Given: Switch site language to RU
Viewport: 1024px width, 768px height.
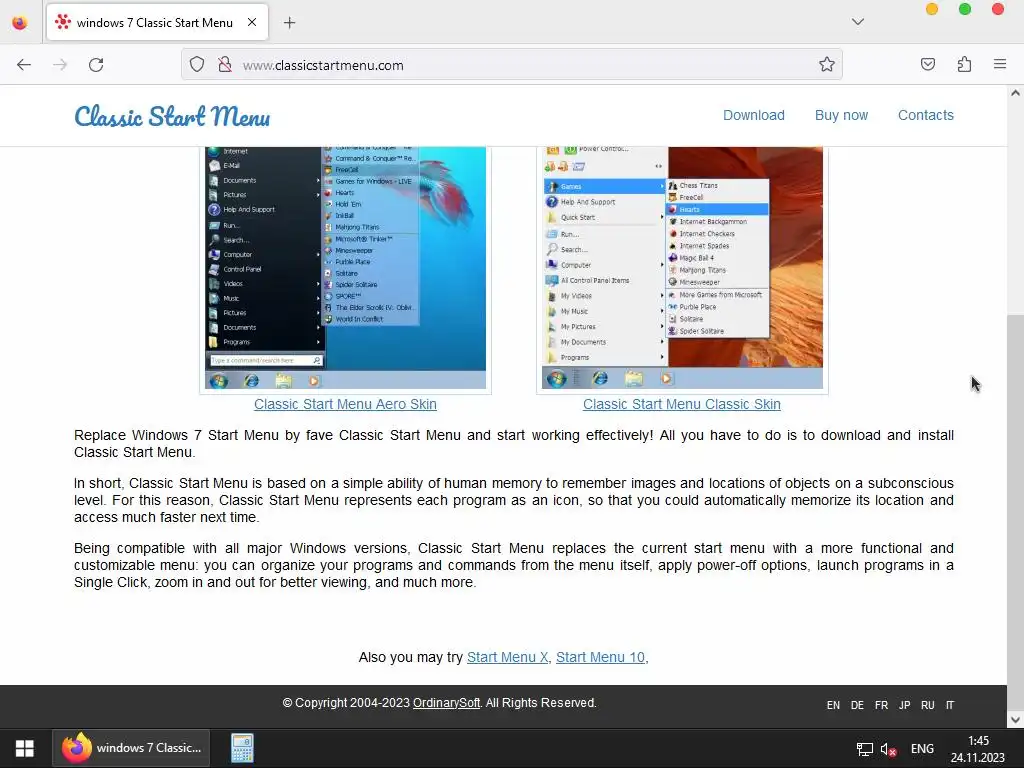Looking at the screenshot, I should click(x=927, y=705).
